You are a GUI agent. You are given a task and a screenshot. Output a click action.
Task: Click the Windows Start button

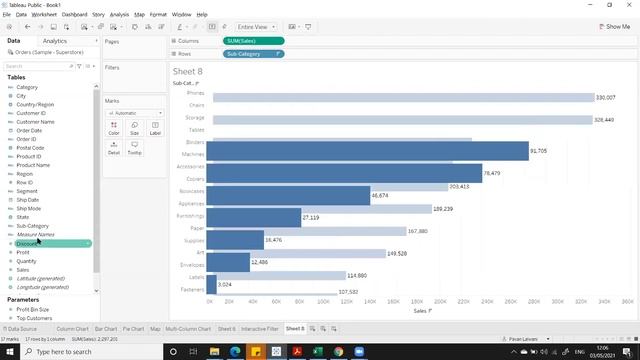tap(10, 351)
